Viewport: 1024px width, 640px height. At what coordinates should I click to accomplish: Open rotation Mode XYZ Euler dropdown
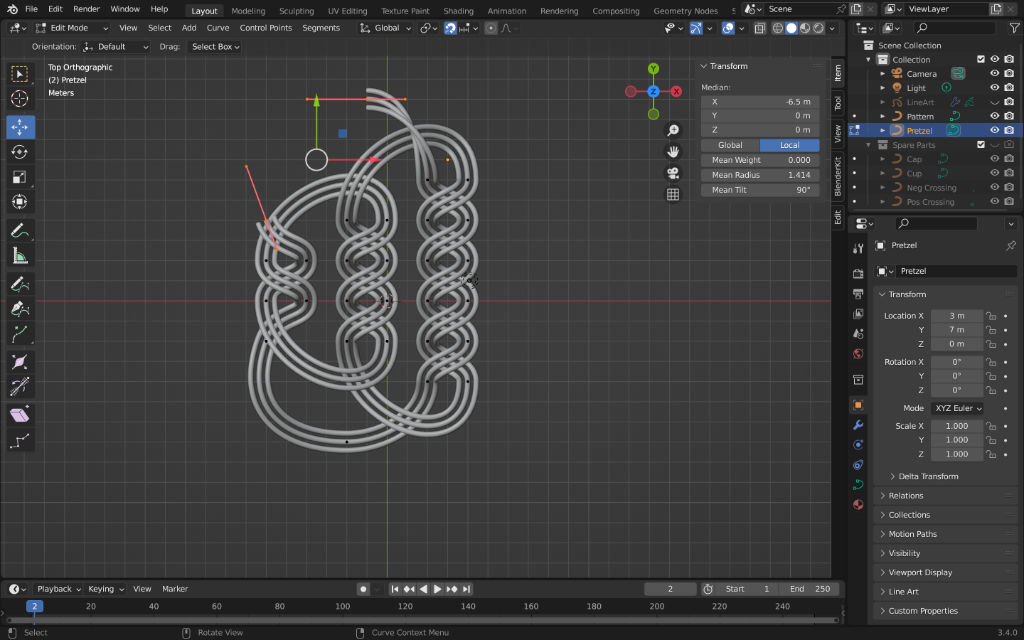(x=957, y=408)
